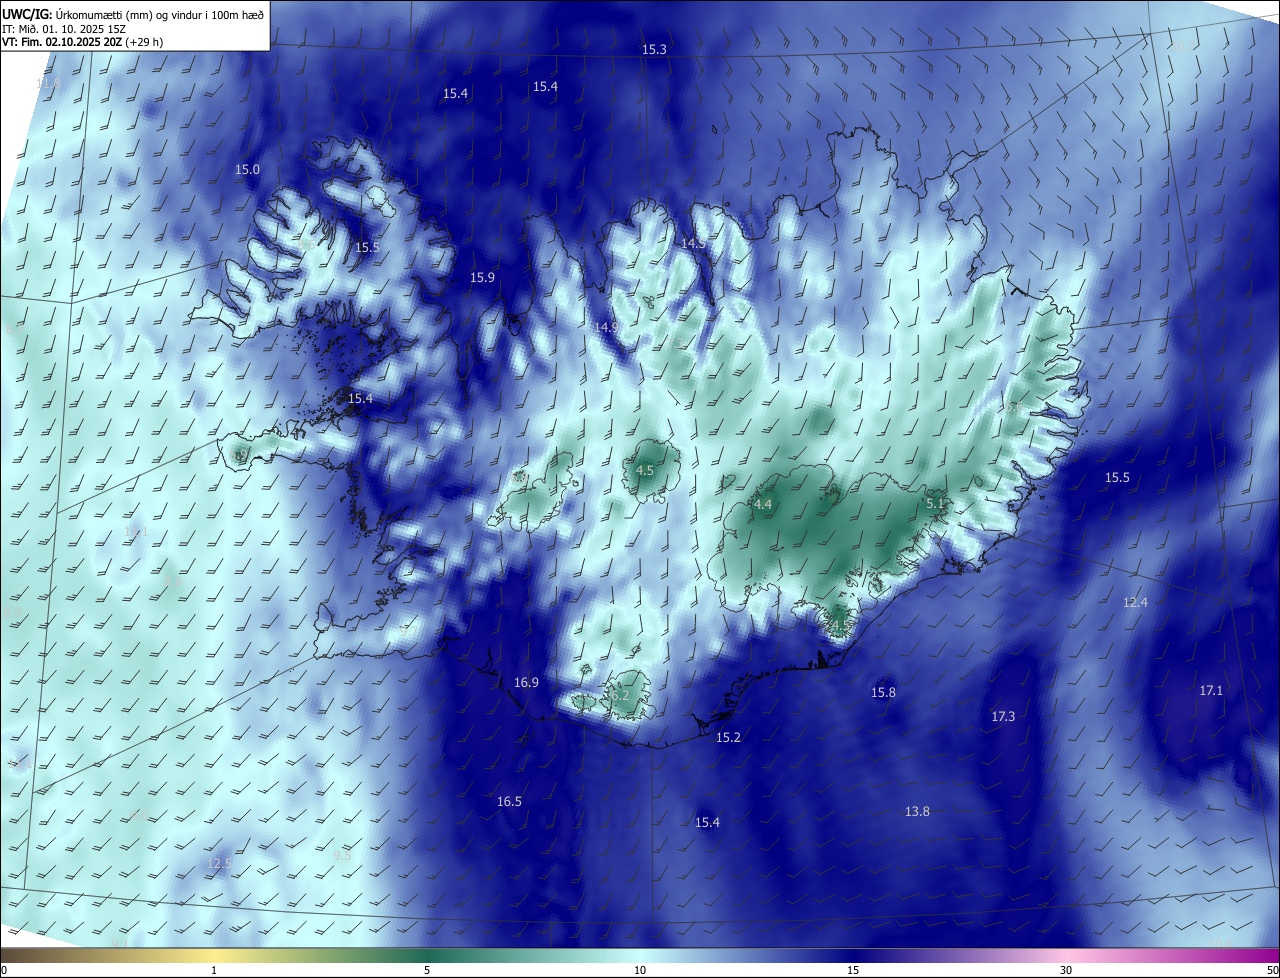Click the 50 tick label on the color scale

click(x=1272, y=970)
